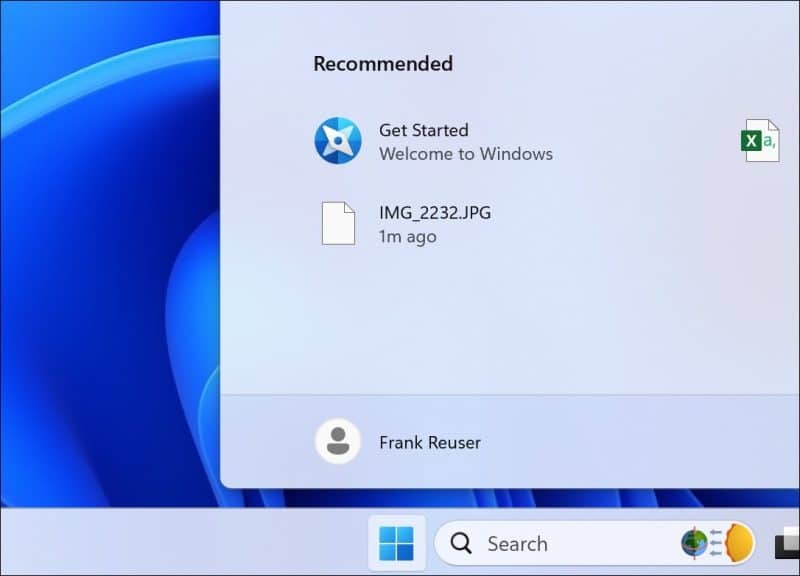Click the Windows Start button on the taskbar
The height and width of the screenshot is (576, 800).
pos(398,542)
